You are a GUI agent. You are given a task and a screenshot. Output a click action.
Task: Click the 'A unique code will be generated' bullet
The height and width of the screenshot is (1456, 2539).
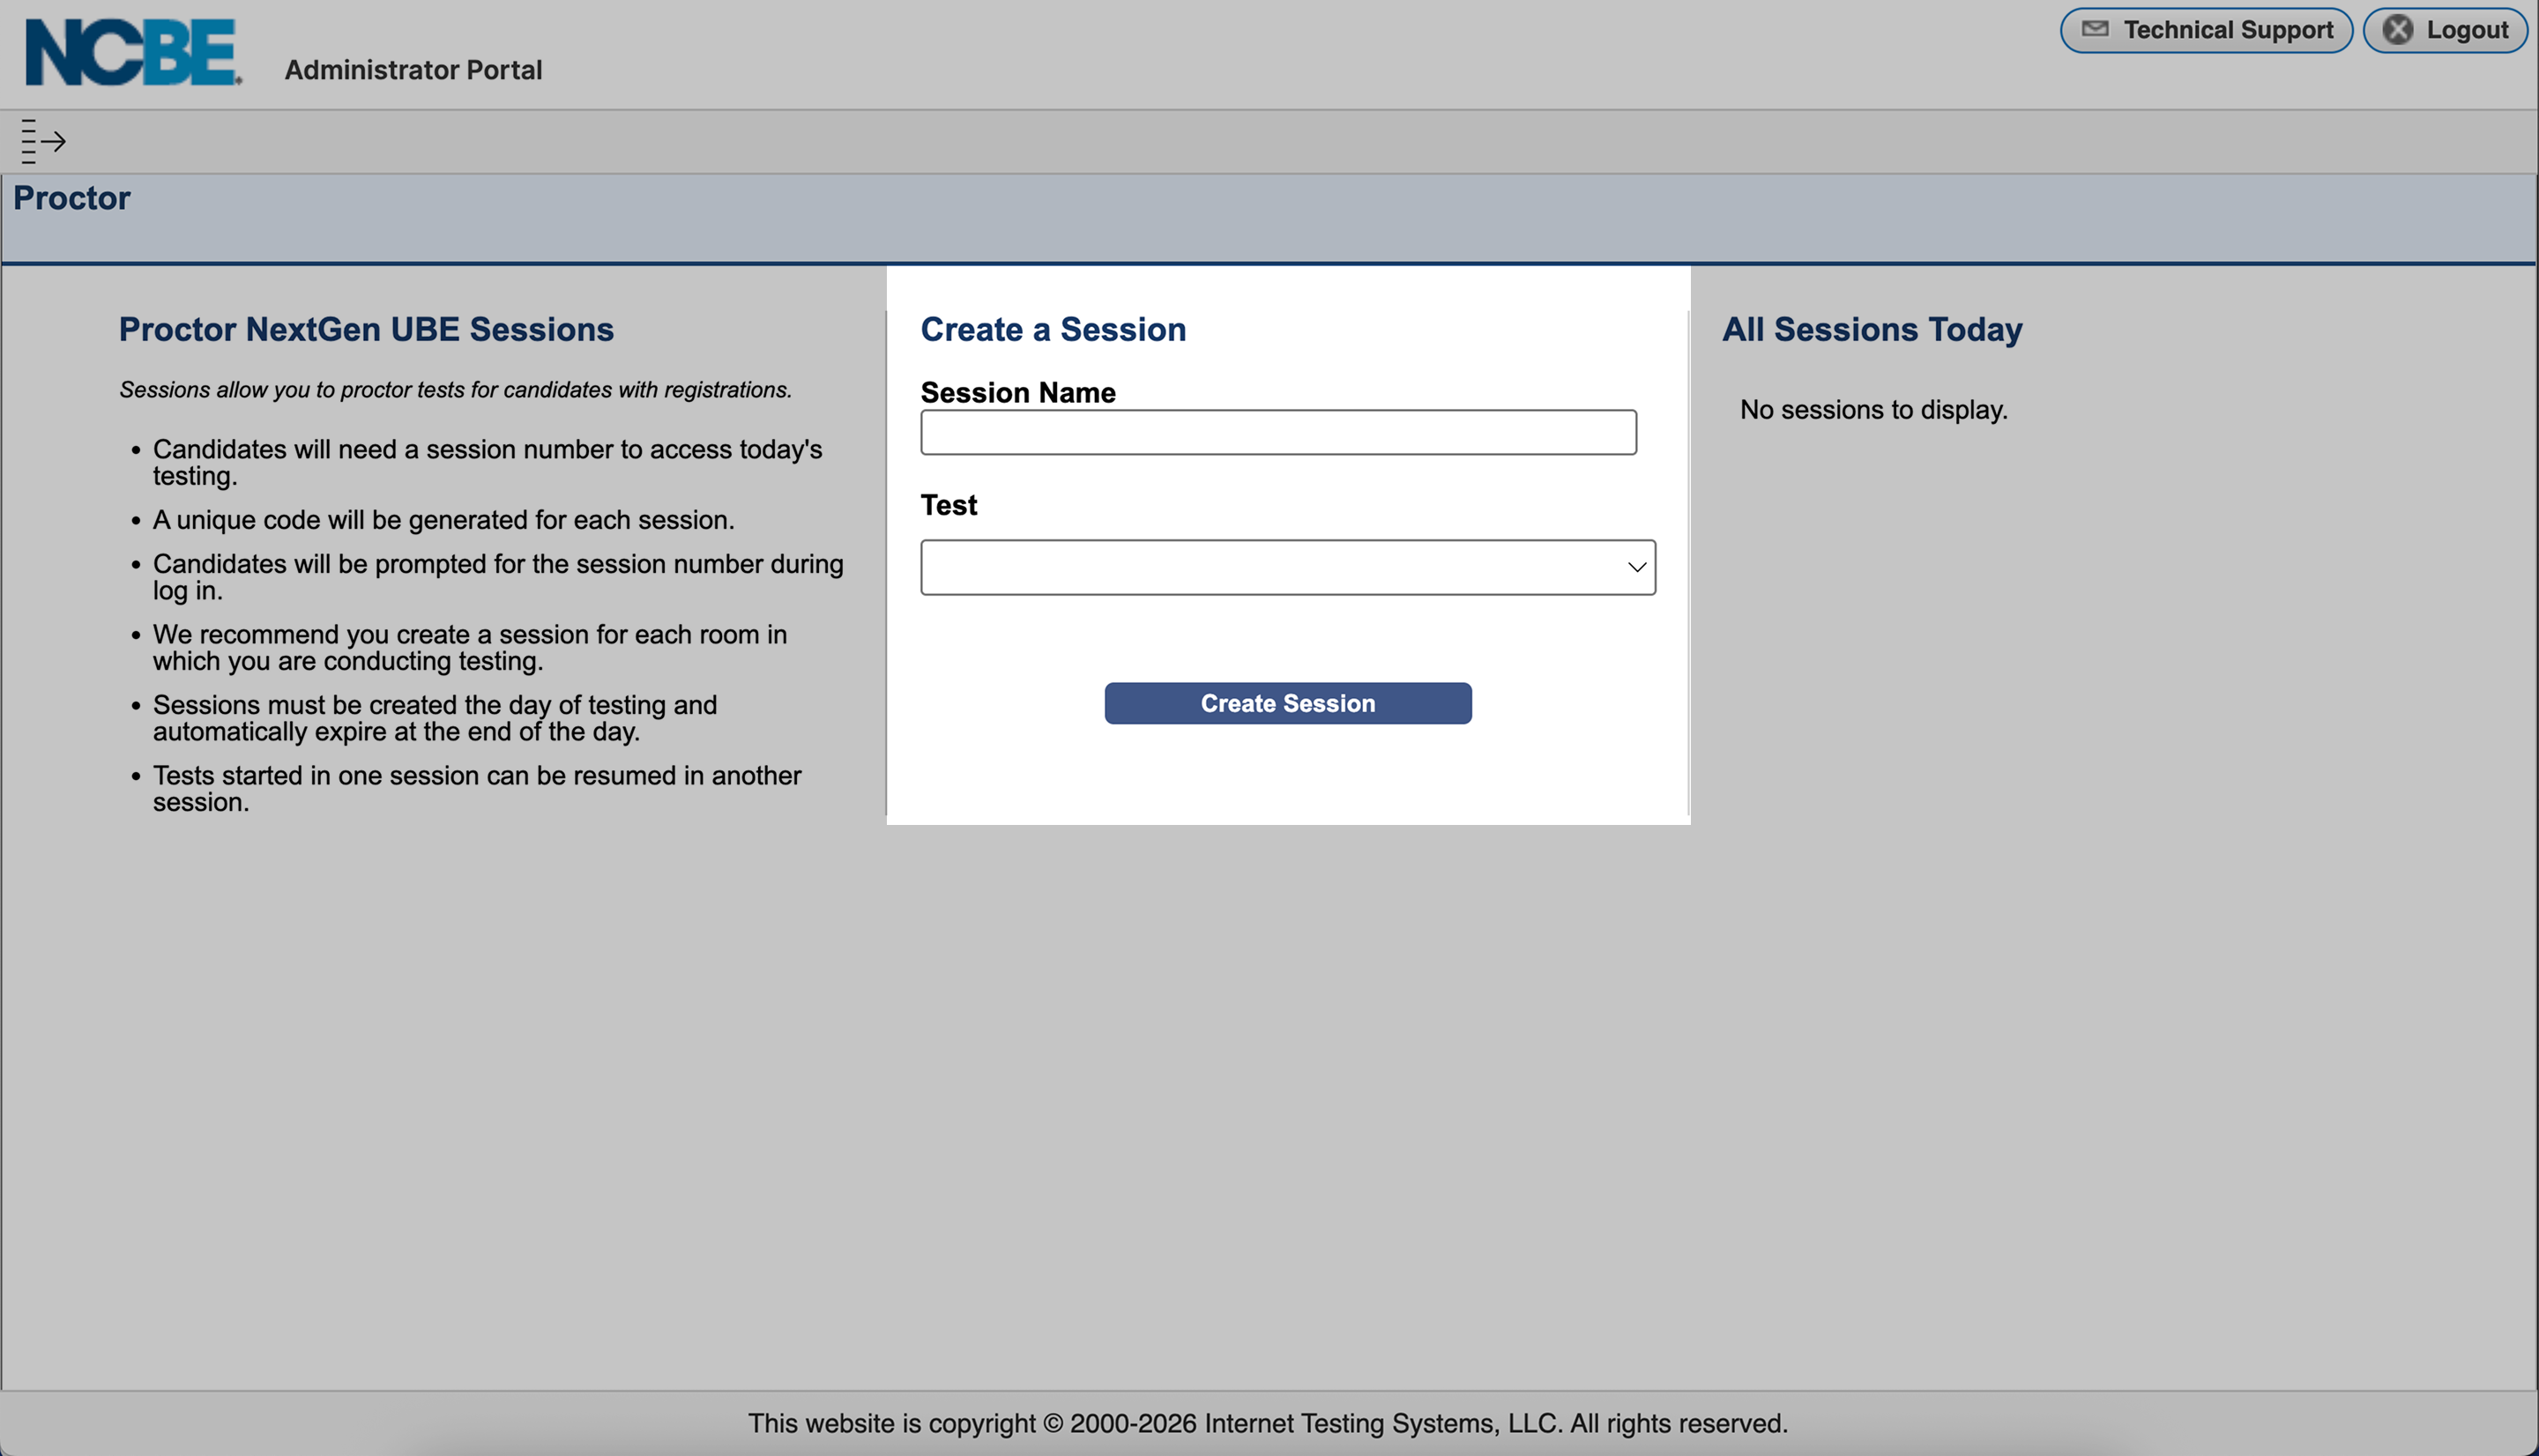[x=443, y=520]
